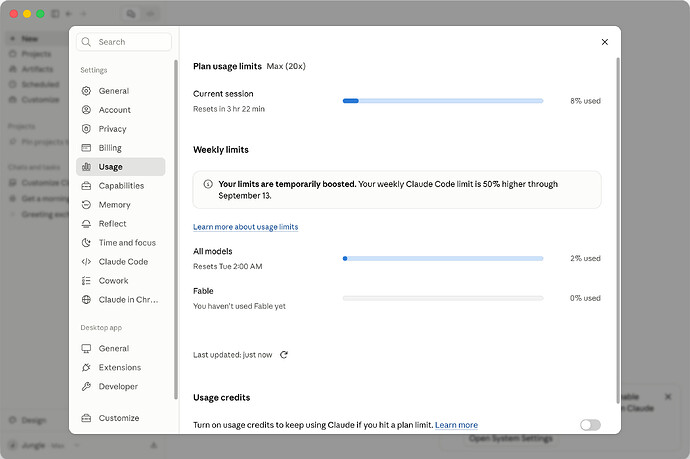Open Learn more link under Usage credits
Viewport: 690px width, 459px height.
456,425
